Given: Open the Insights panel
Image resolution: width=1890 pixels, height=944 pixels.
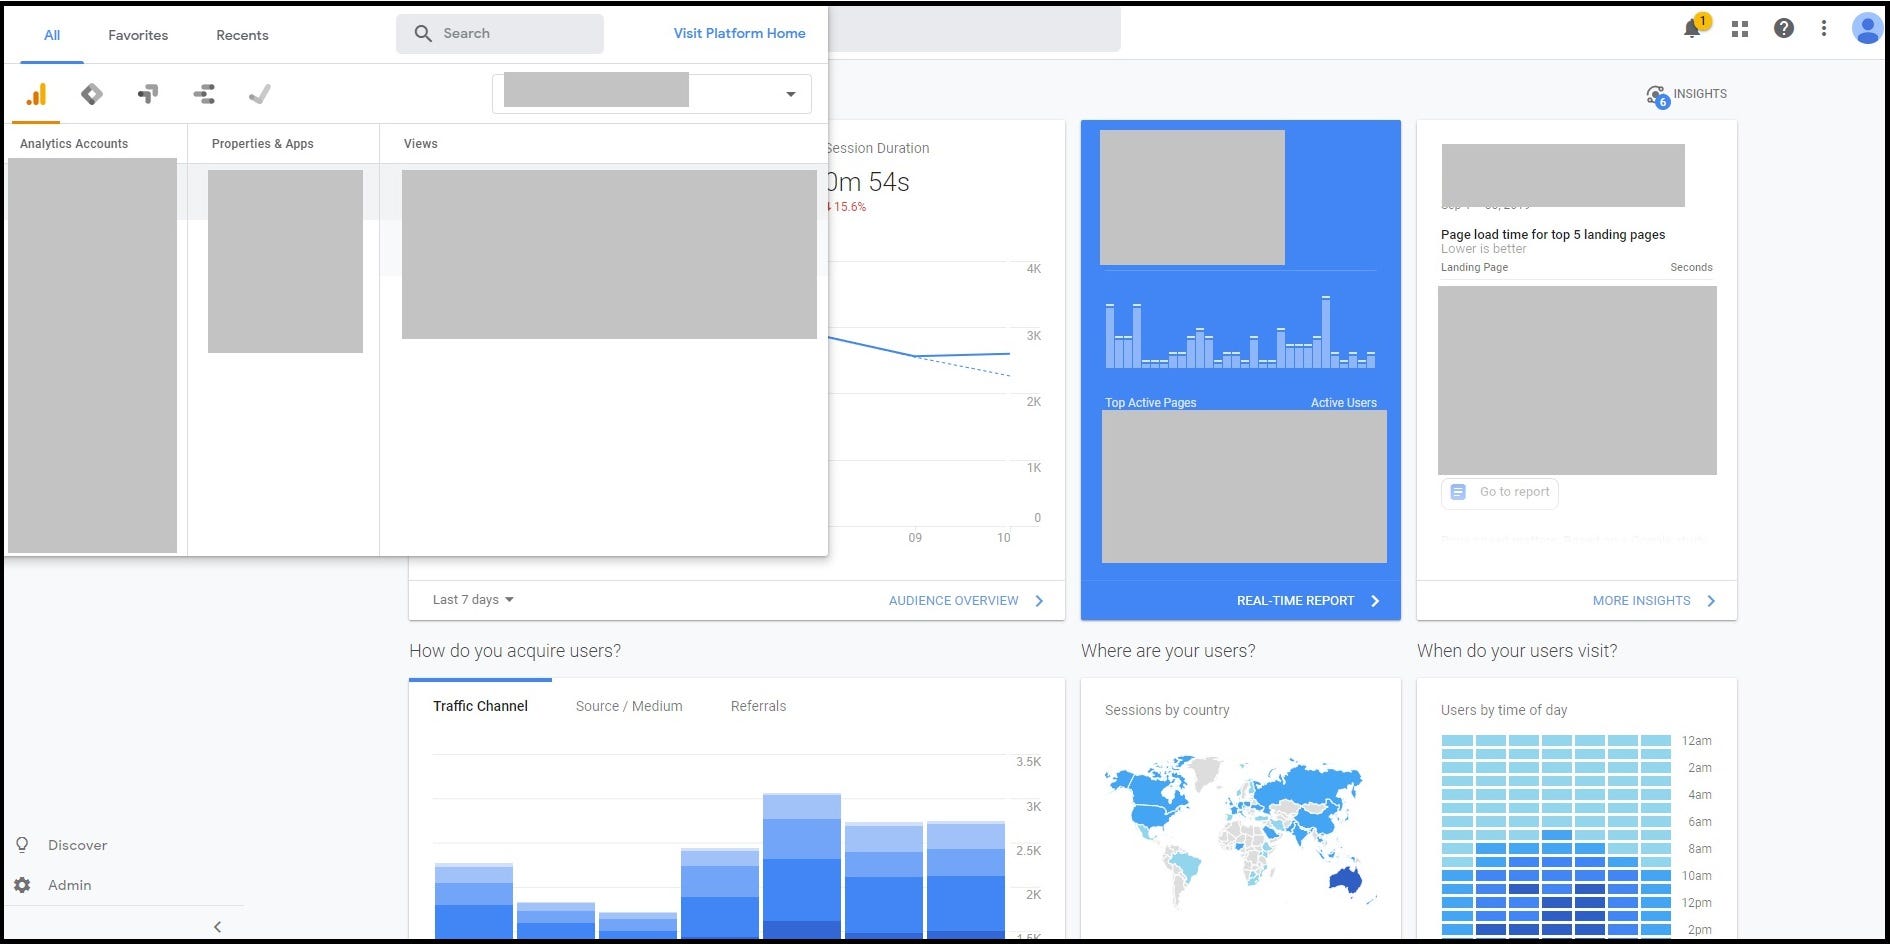Looking at the screenshot, I should [x=1687, y=95].
